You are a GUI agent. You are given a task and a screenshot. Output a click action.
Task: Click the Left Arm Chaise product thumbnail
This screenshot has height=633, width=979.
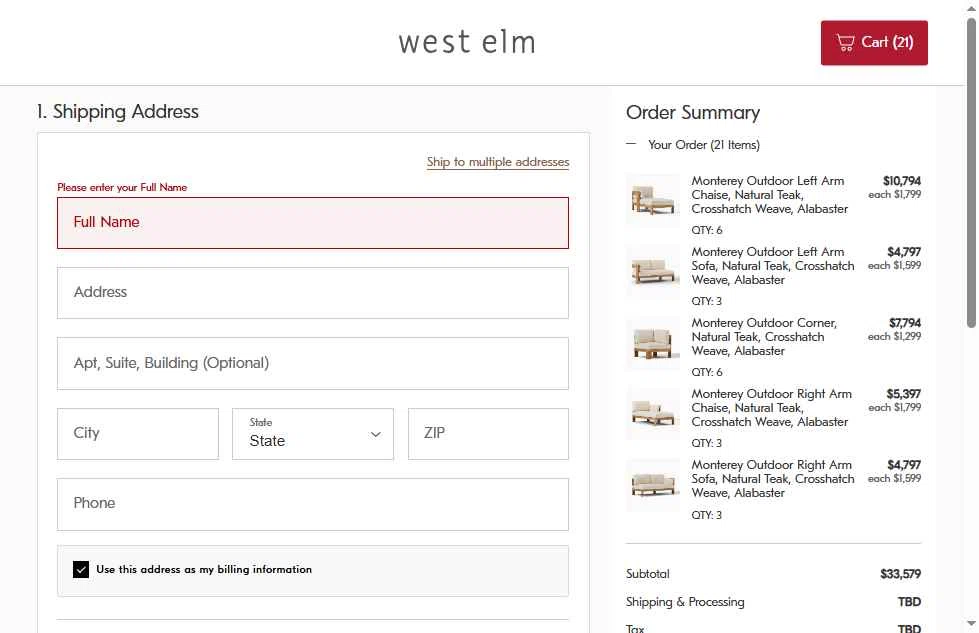[653, 199]
